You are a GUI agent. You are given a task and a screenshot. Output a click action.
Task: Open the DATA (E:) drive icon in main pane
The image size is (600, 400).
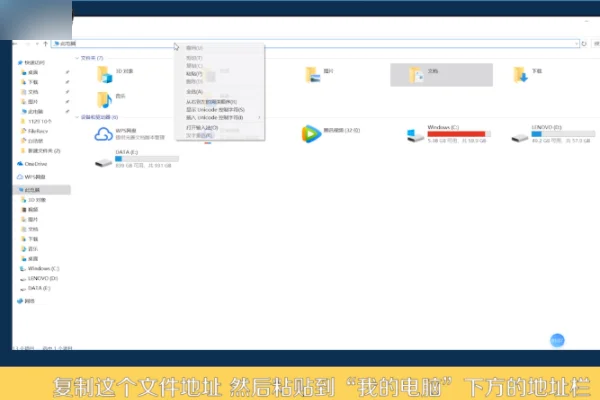tap(103, 163)
